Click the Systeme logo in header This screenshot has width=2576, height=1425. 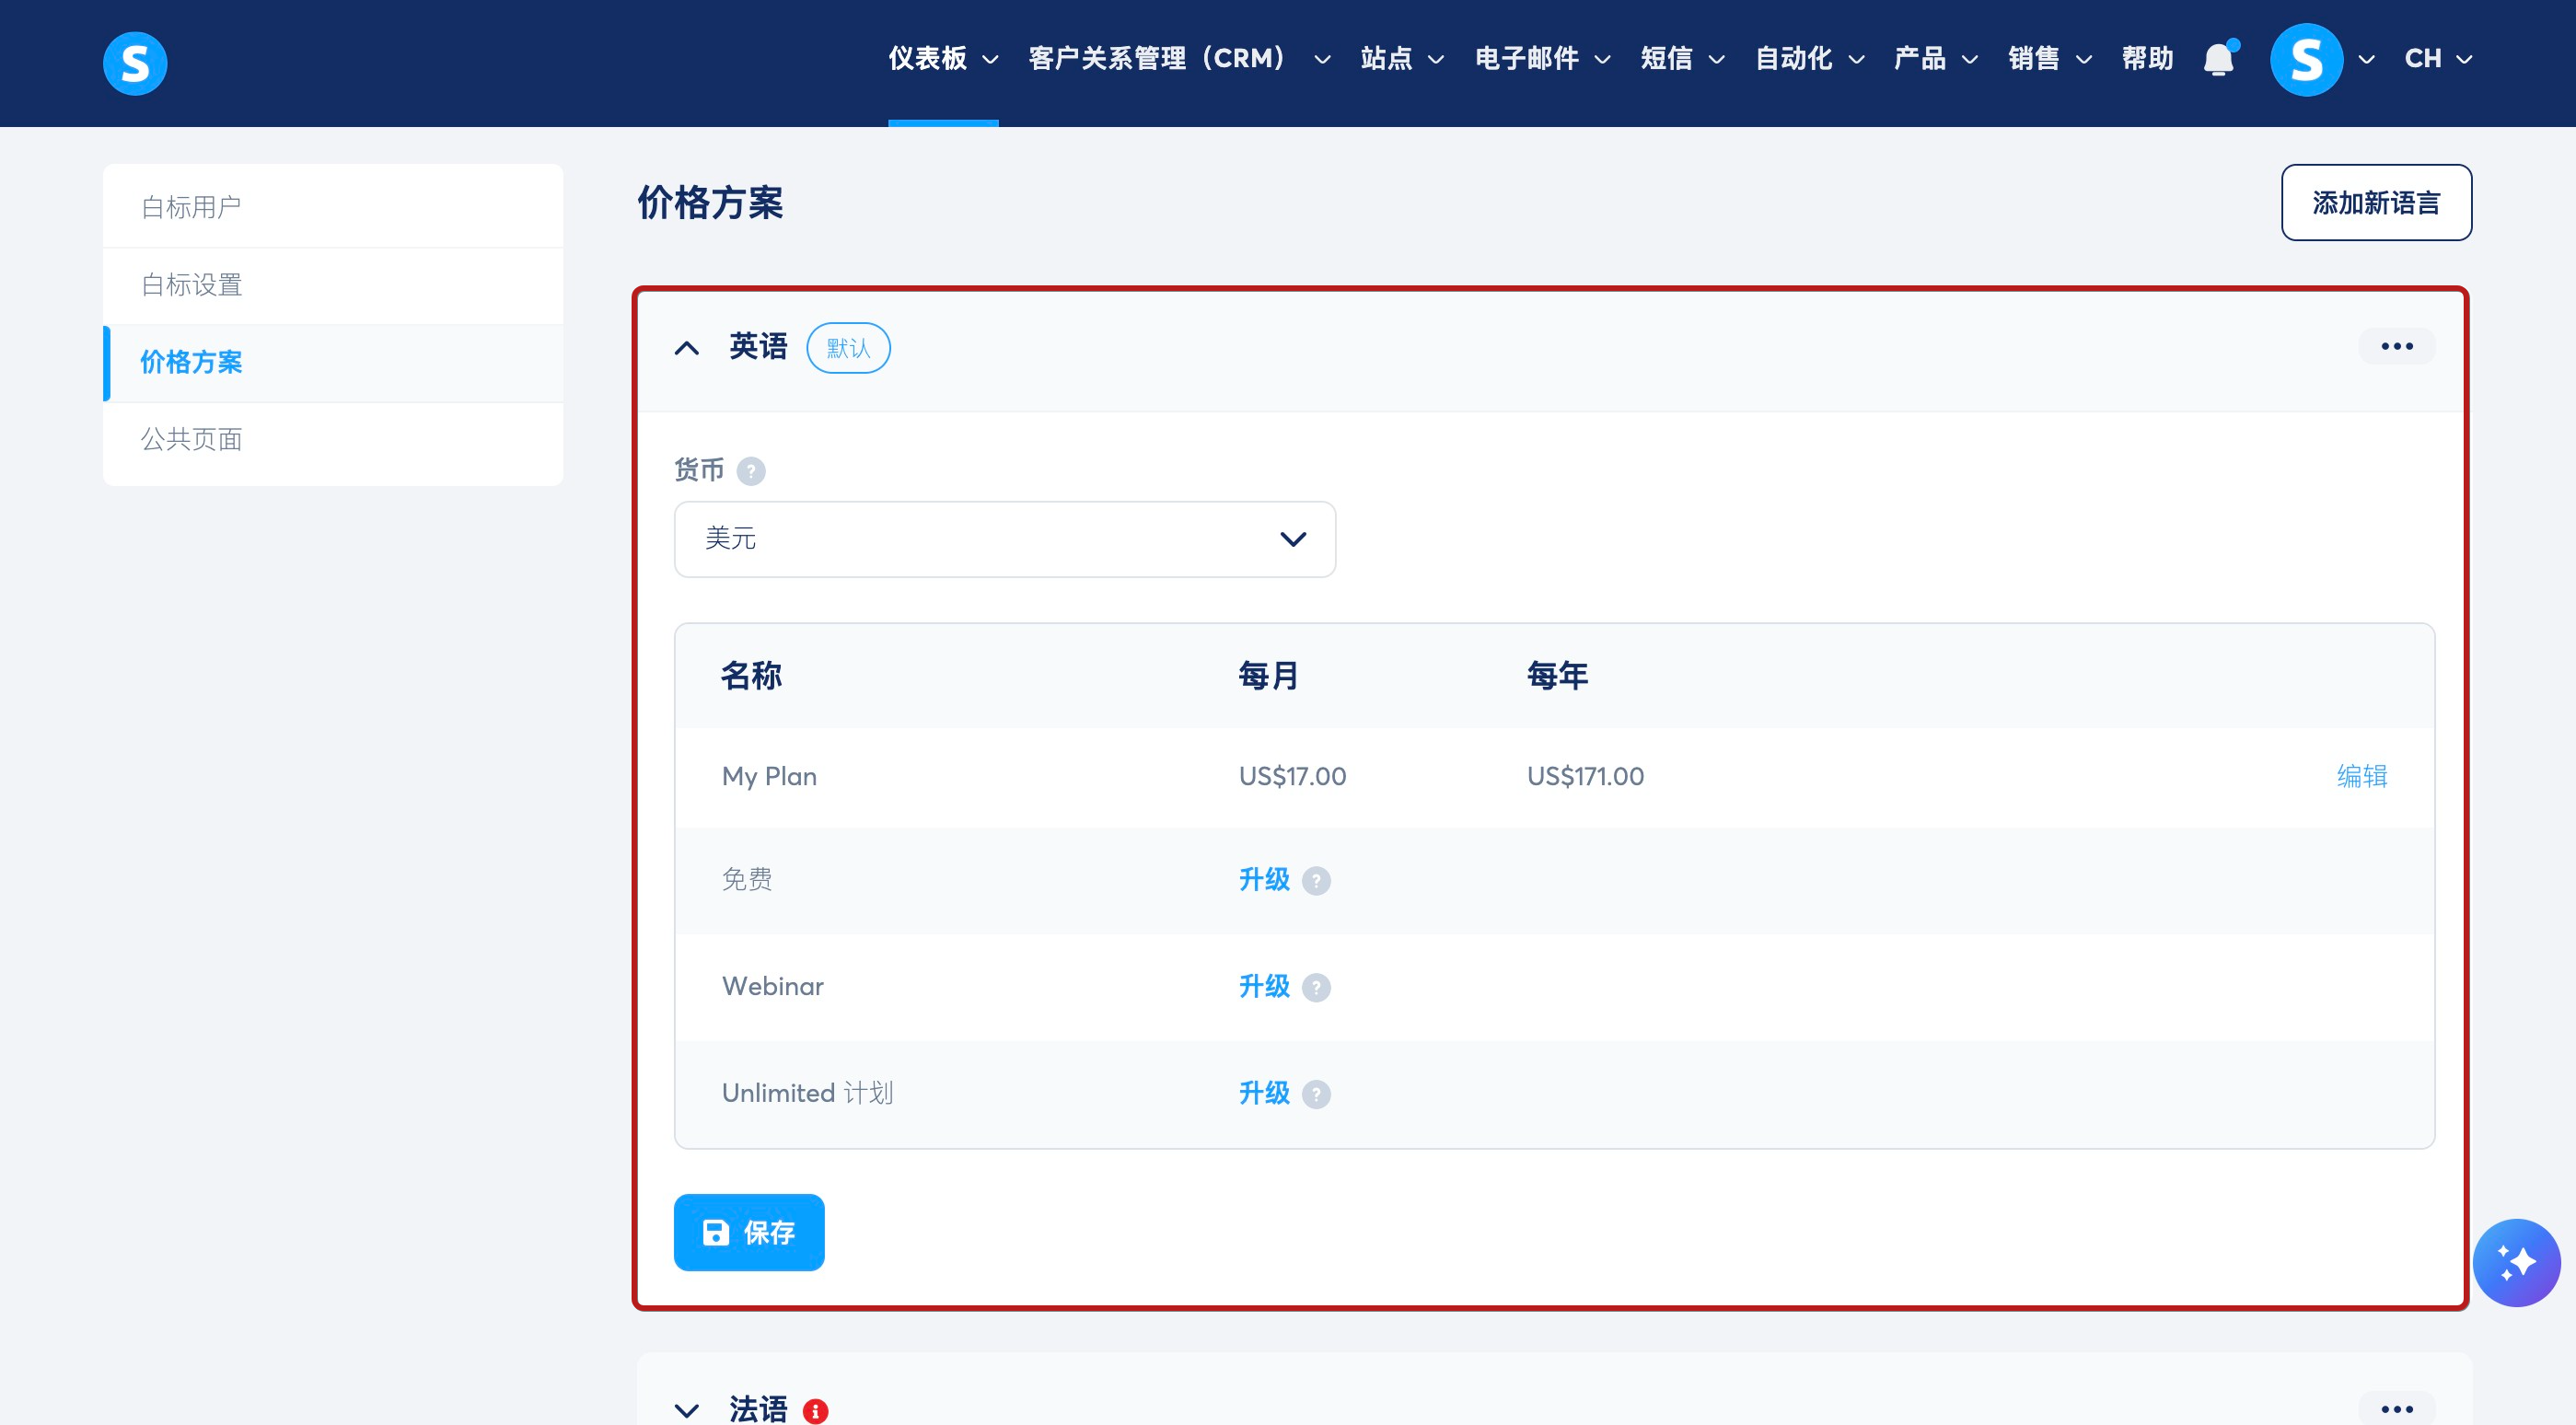point(135,63)
